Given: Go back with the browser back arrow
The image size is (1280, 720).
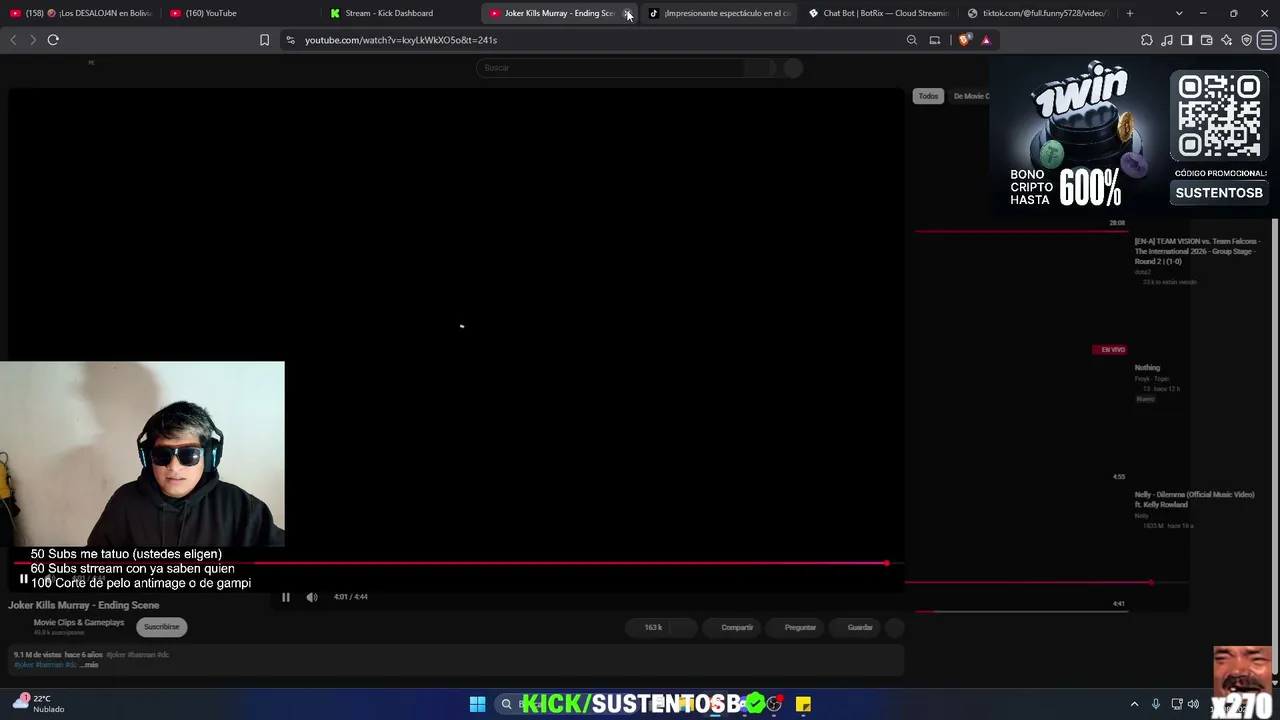Looking at the screenshot, I should tap(13, 40).
